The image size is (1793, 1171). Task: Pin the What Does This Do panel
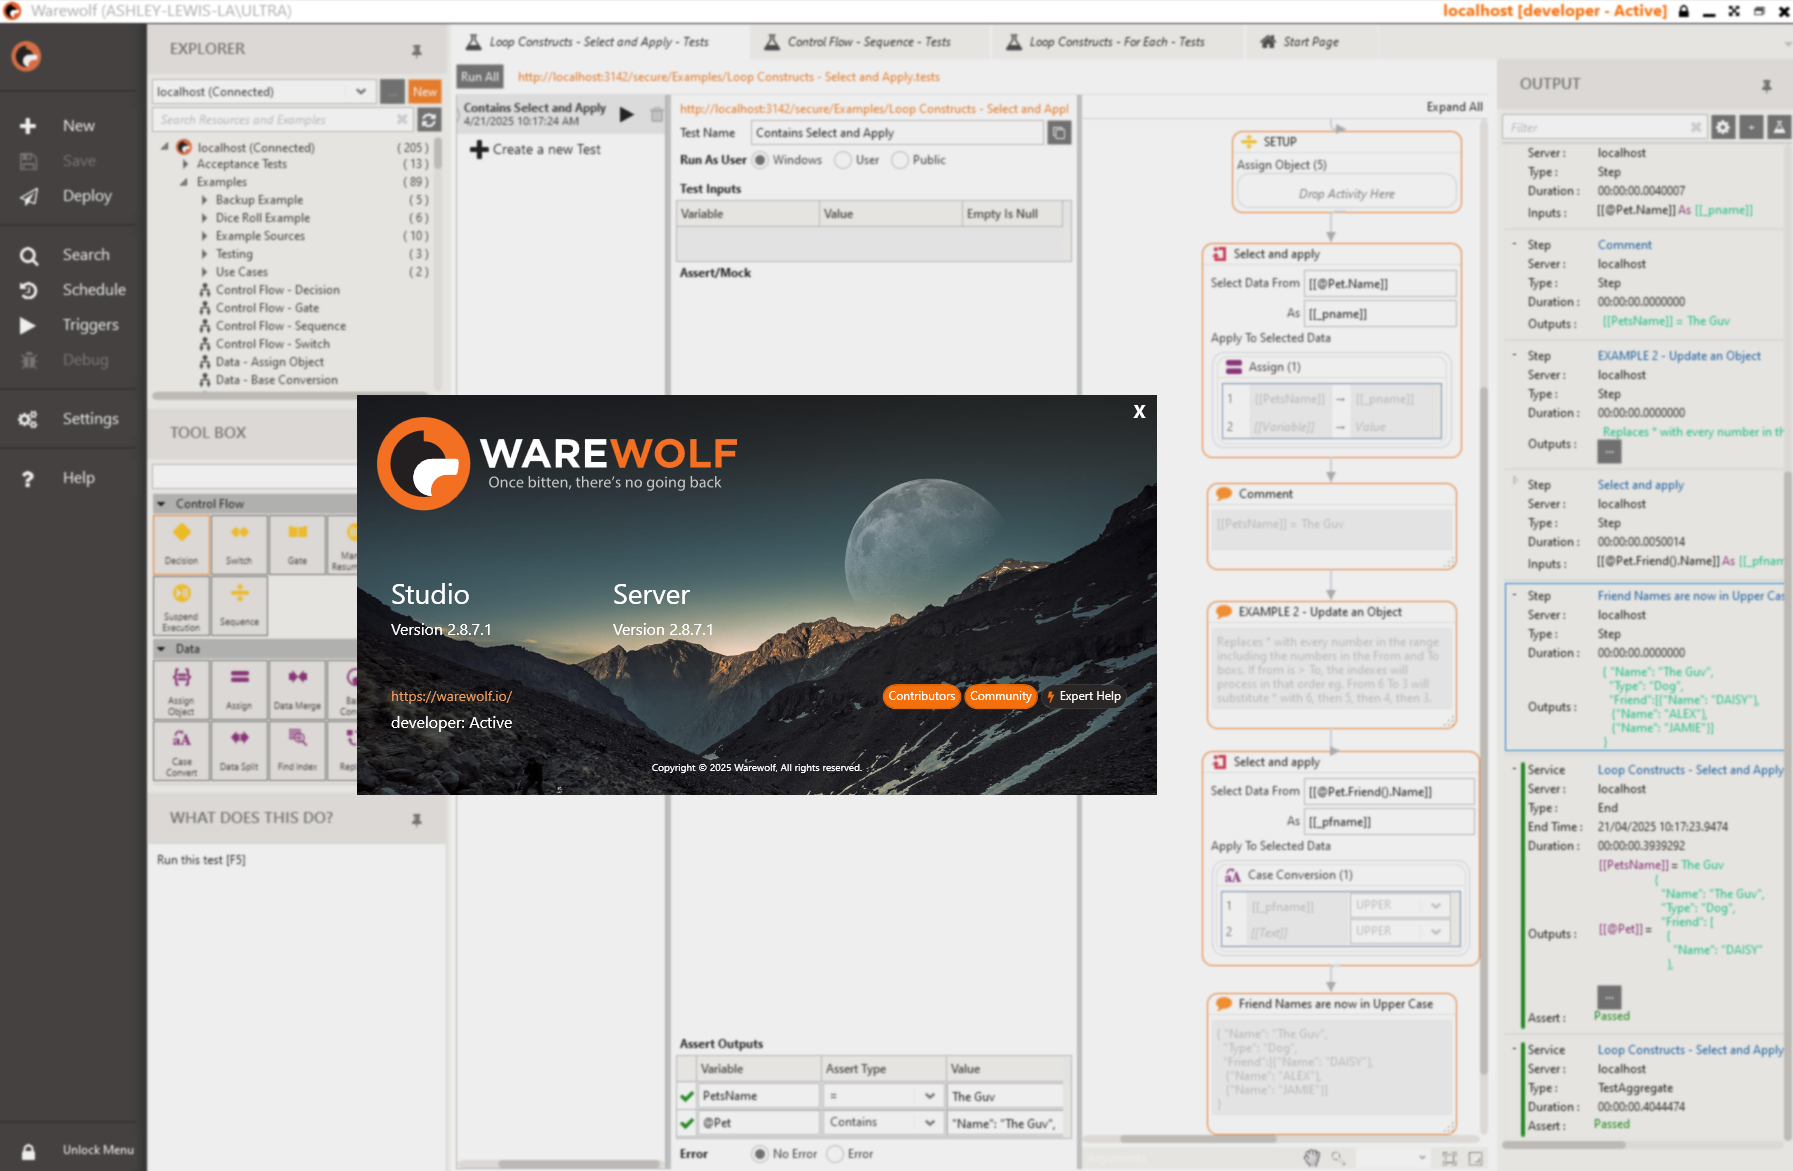[x=417, y=819]
